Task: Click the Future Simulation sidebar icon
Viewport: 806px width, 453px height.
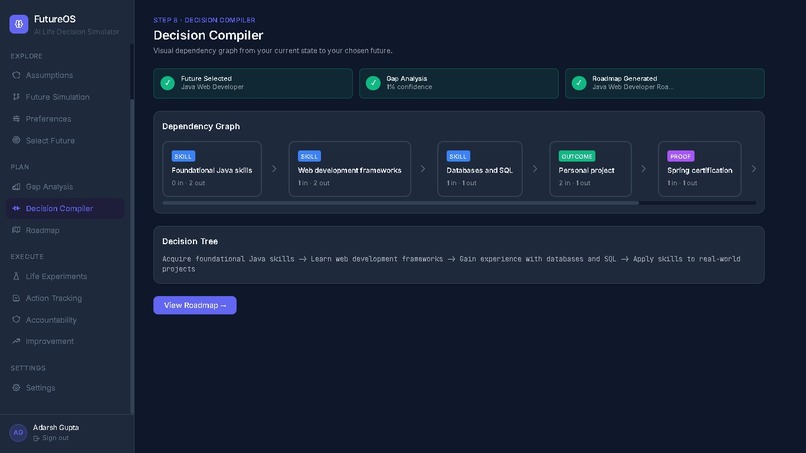Action: (16, 97)
